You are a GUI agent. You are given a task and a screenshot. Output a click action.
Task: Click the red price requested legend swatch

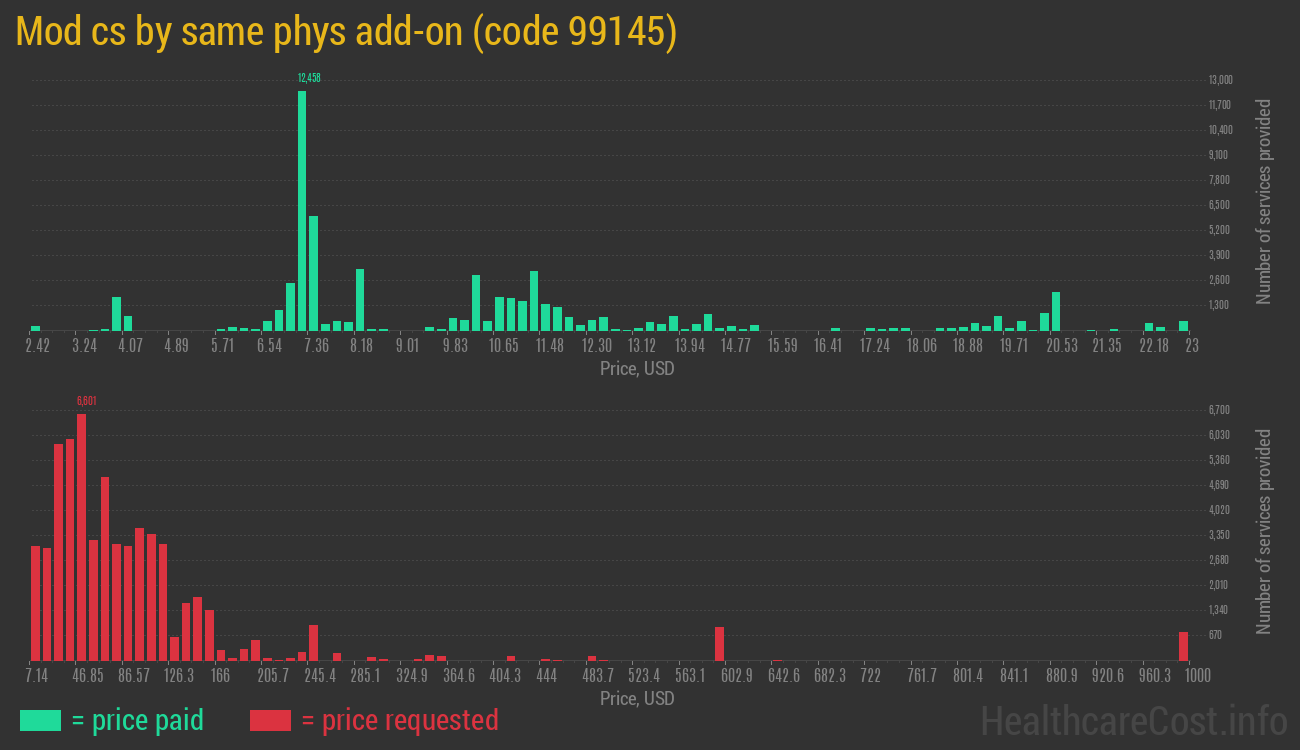pos(270,720)
